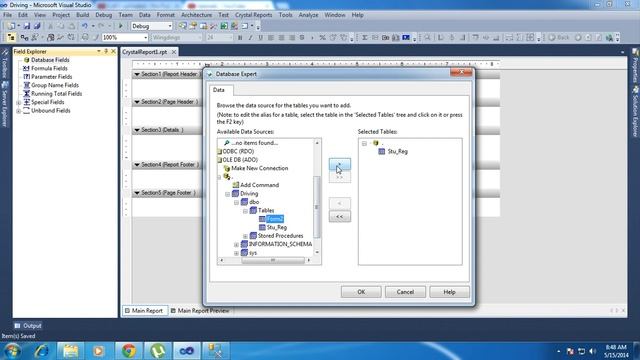
Task: Open the Architecture menu
Action: click(196, 15)
